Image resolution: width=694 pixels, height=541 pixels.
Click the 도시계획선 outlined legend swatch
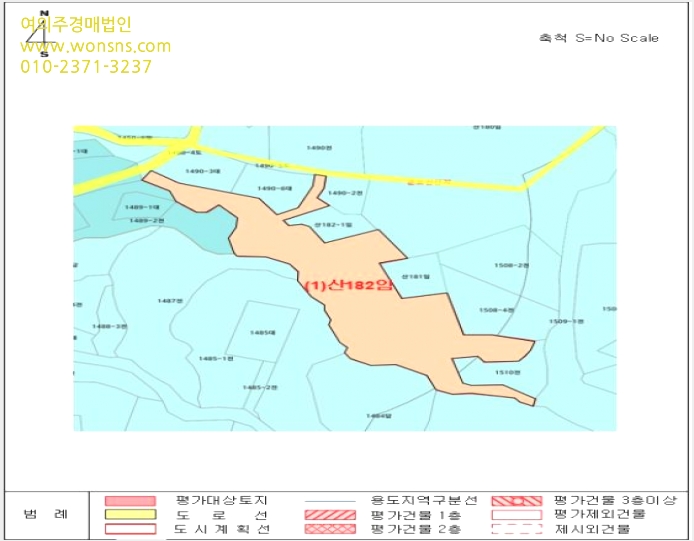click(x=131, y=529)
